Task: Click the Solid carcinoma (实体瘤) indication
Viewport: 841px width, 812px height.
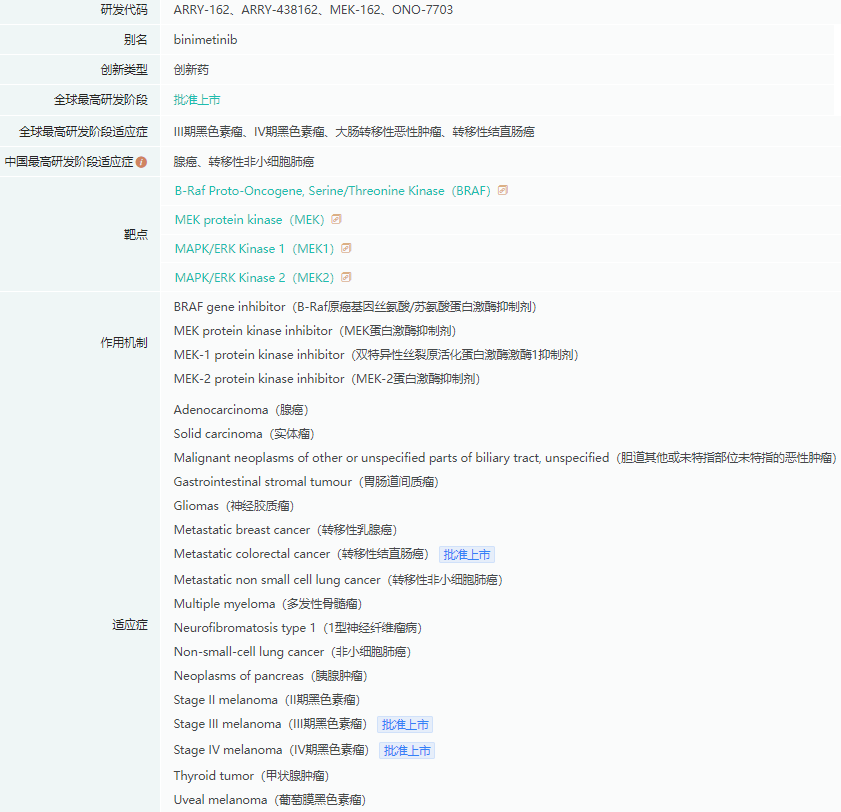Action: 244,434
